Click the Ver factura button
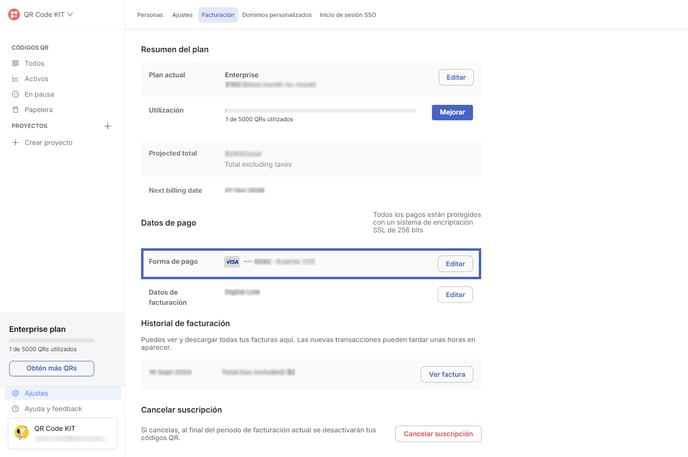 [x=447, y=374]
